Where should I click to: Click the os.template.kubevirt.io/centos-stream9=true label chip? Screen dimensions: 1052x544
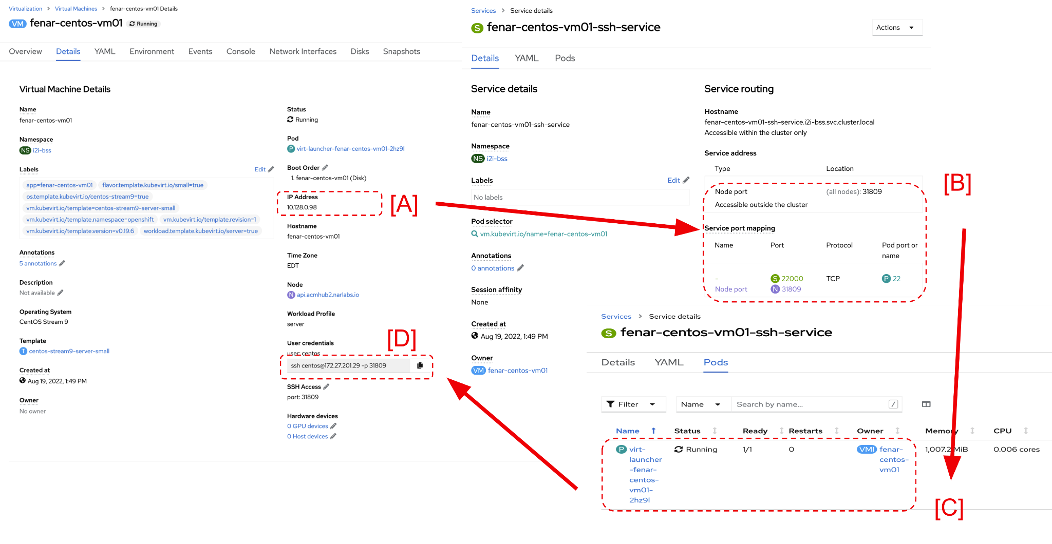coord(88,197)
